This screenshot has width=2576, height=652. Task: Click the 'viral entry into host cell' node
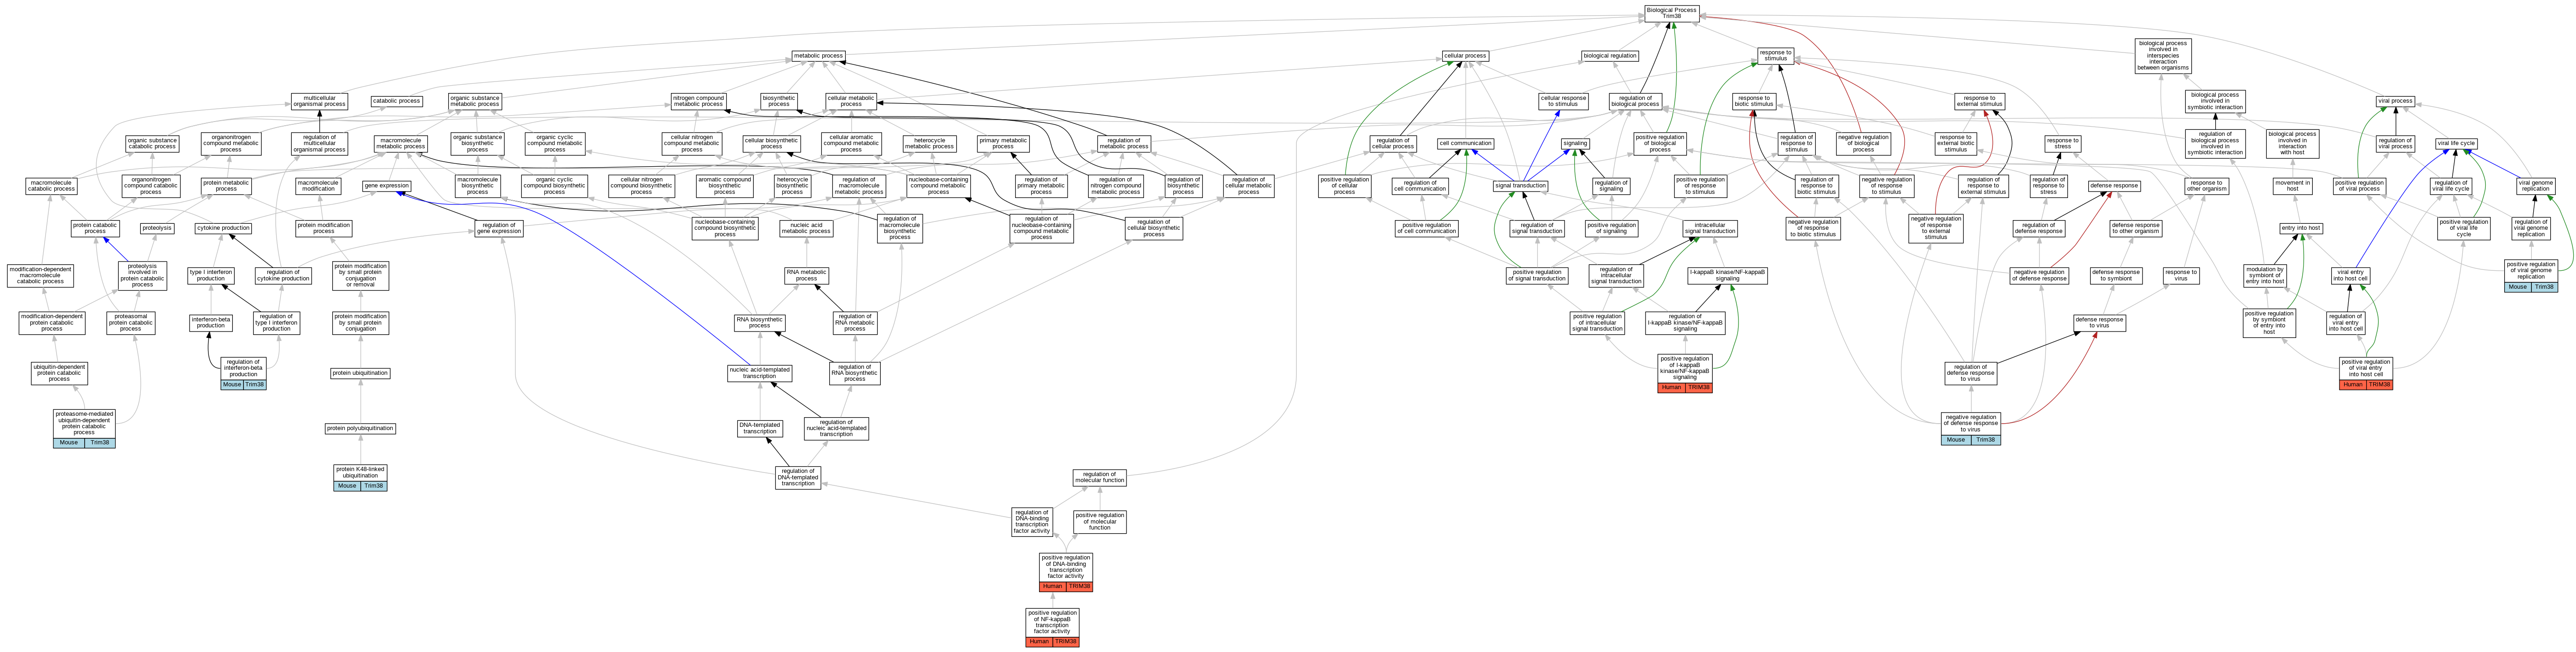[2350, 275]
